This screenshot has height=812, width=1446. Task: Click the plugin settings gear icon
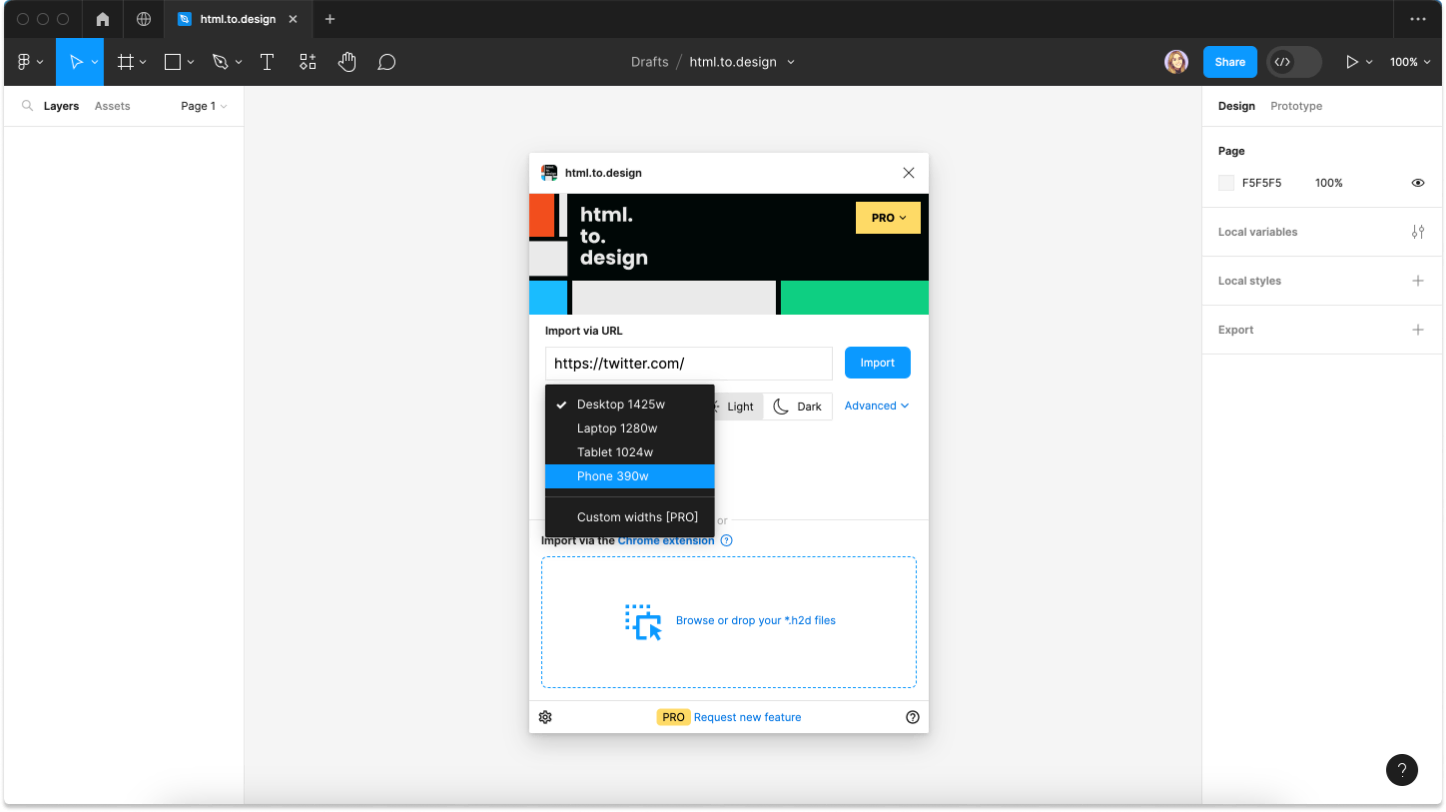point(546,717)
